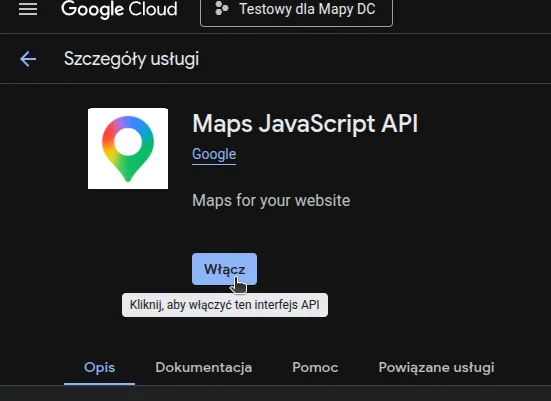Click the Maps JavaScript API pin logo
This screenshot has width=551, height=401.
[128, 148]
